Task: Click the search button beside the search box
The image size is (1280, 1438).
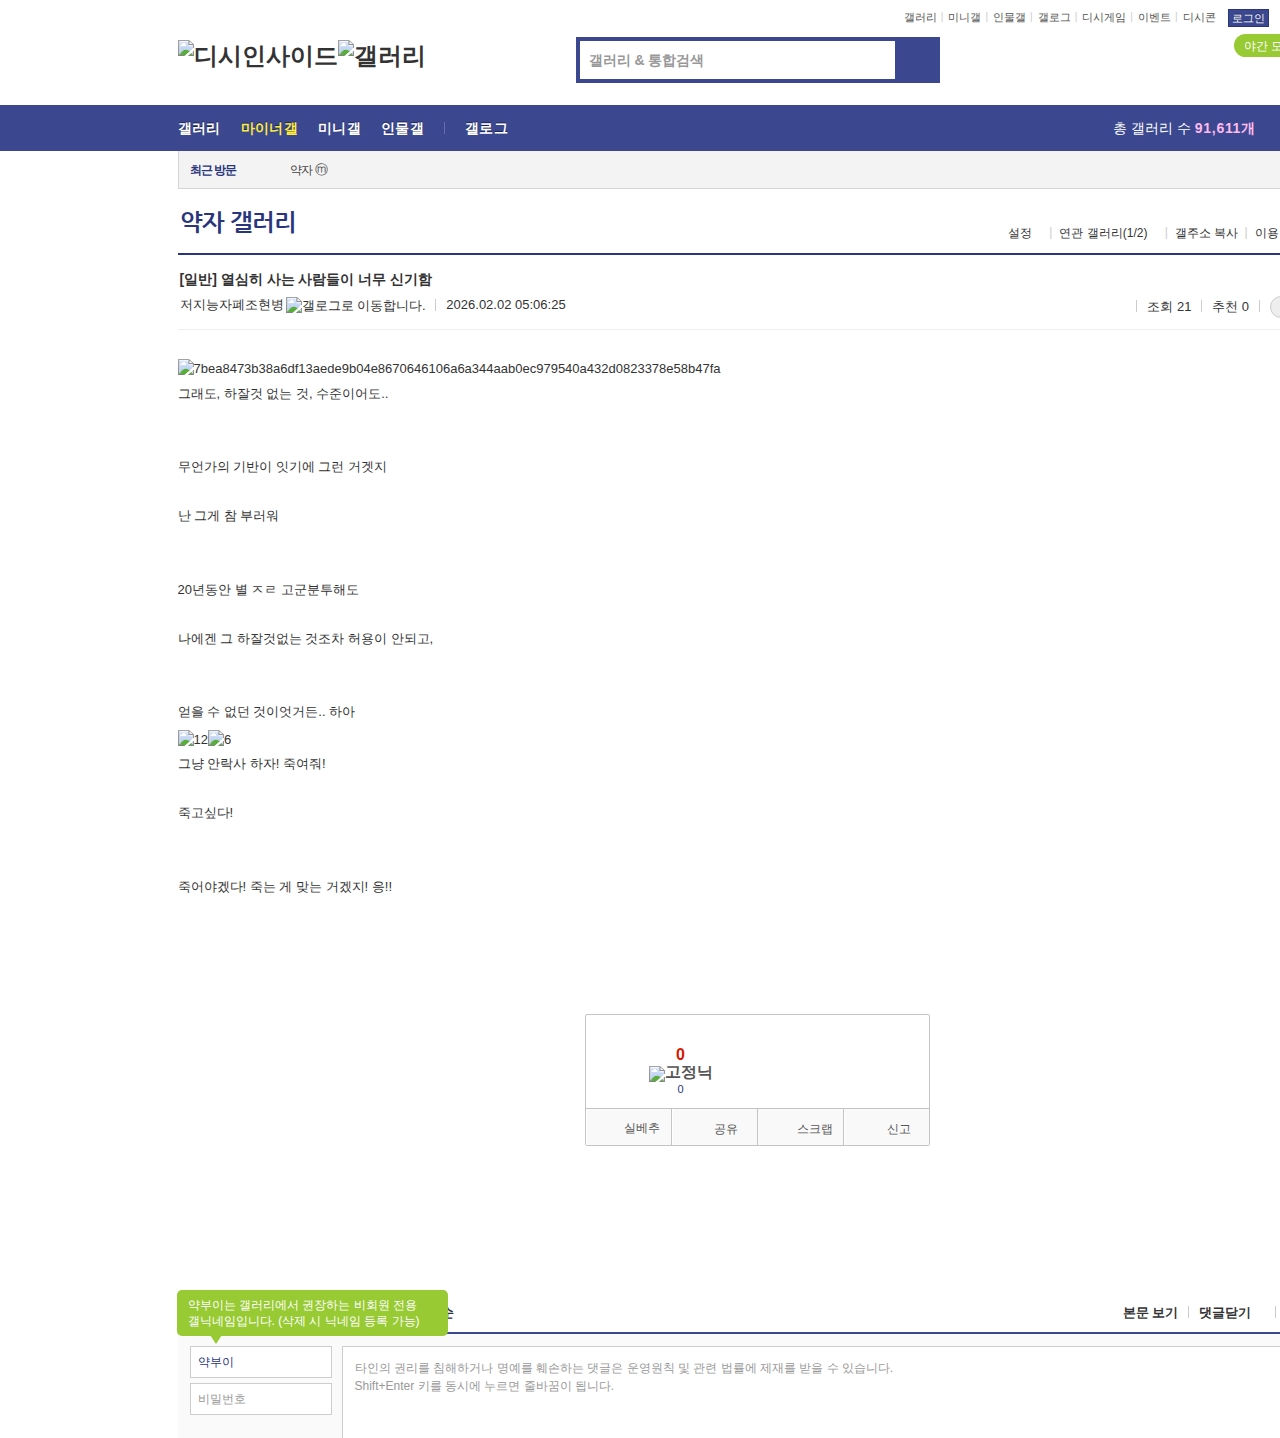Action: click(917, 60)
